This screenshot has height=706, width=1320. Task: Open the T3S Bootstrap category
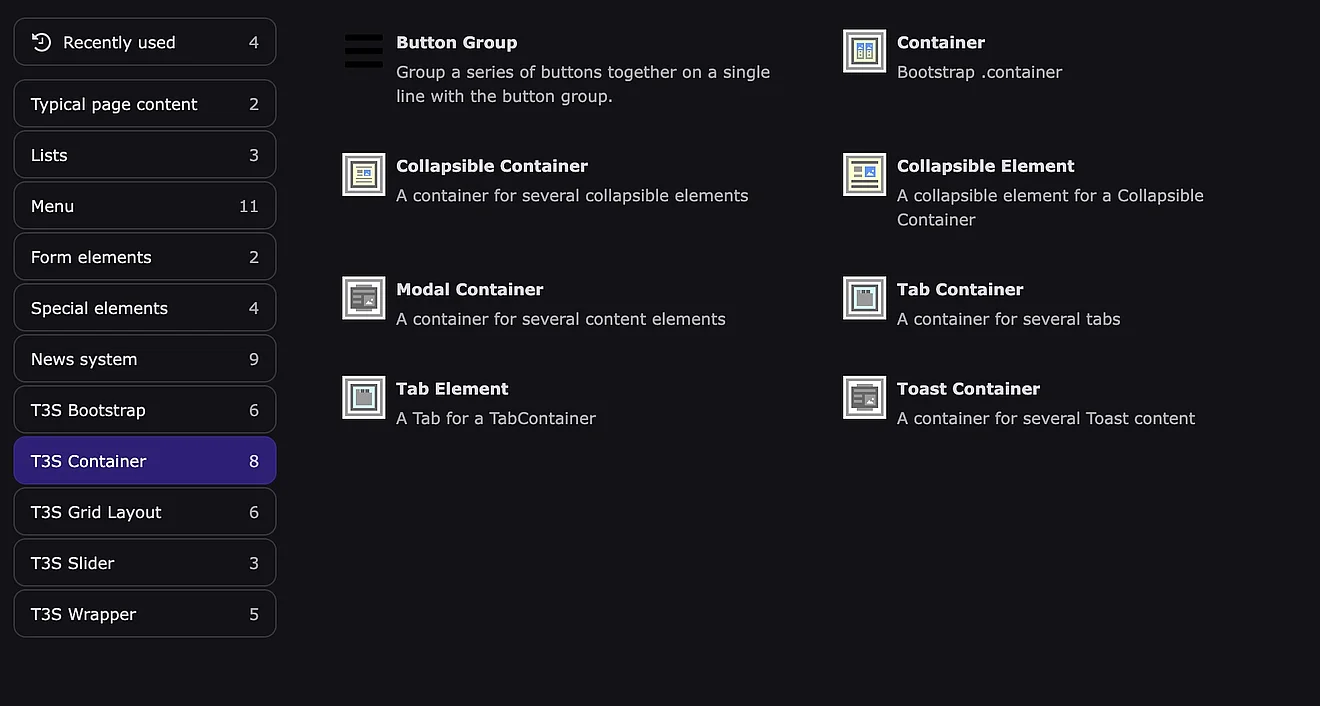[145, 410]
